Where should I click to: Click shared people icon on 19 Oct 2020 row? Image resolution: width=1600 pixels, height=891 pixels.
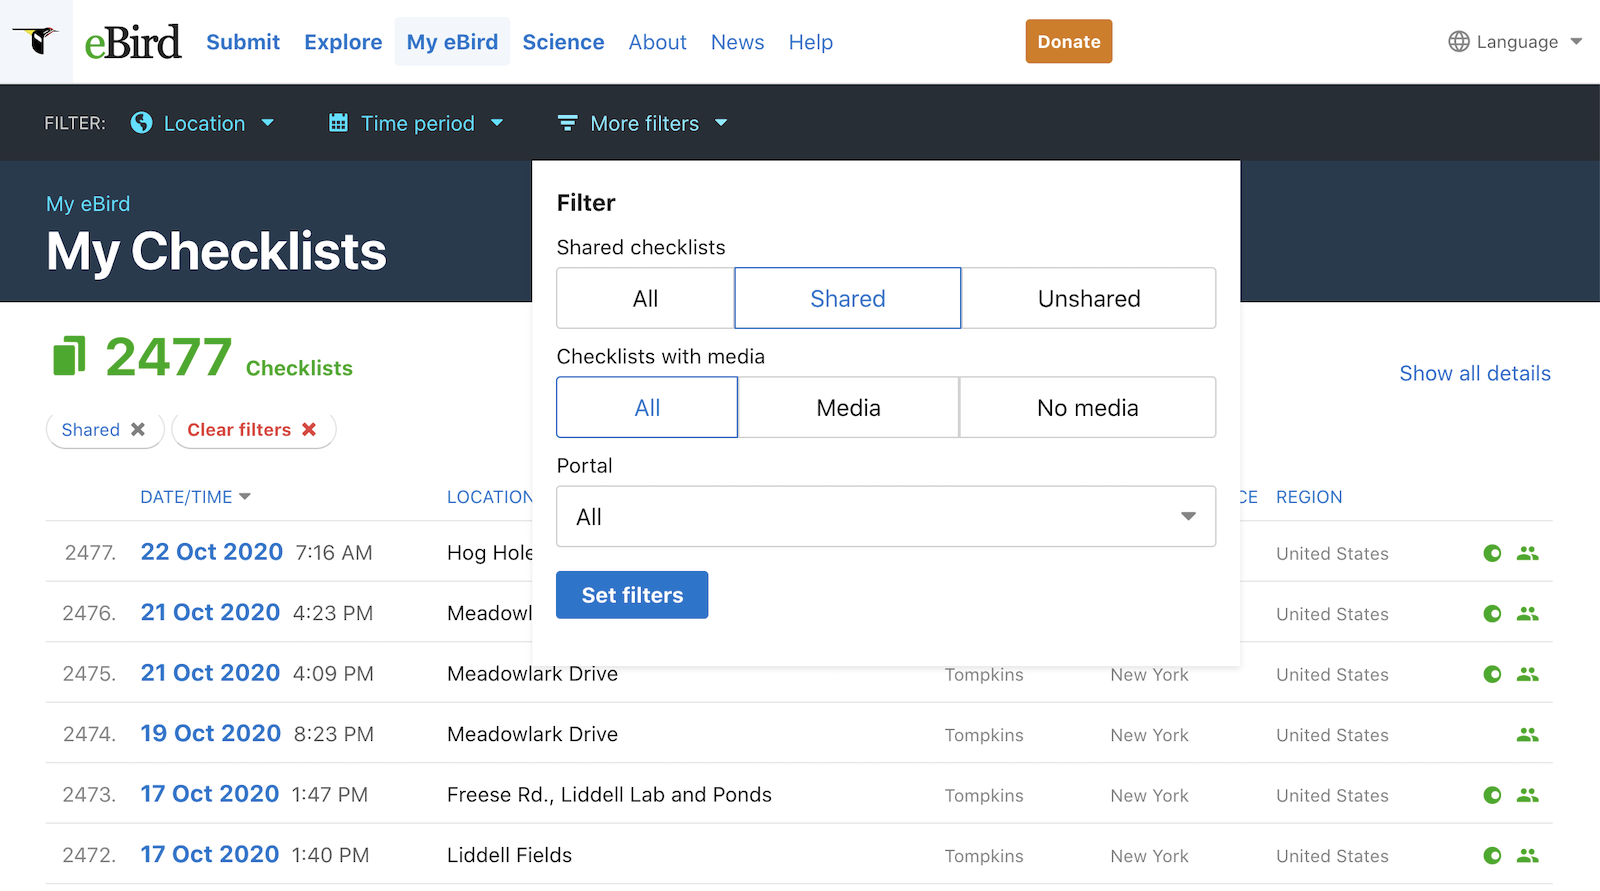point(1527,735)
